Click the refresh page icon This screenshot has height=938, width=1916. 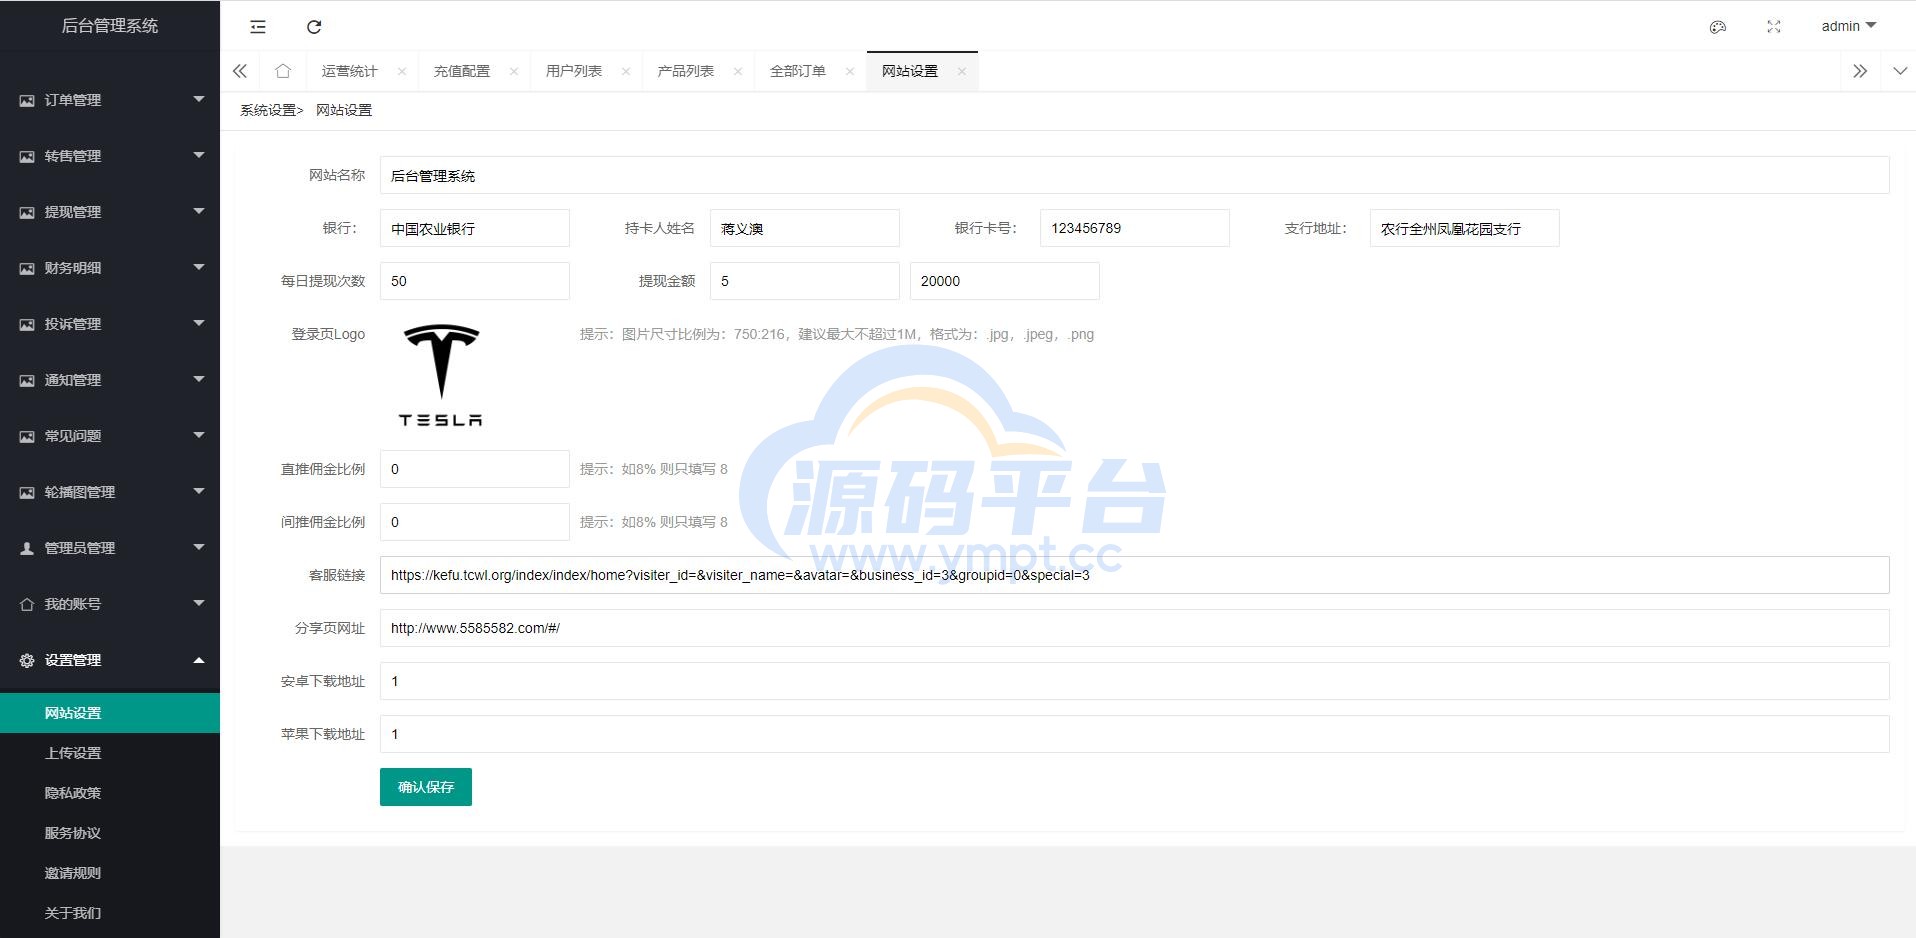[x=314, y=27]
